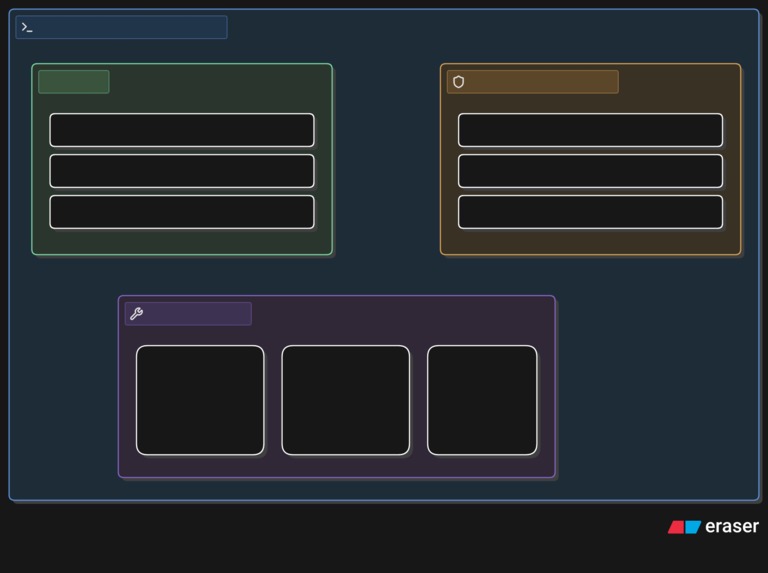Select the bottom node in the green group

[x=182, y=212]
